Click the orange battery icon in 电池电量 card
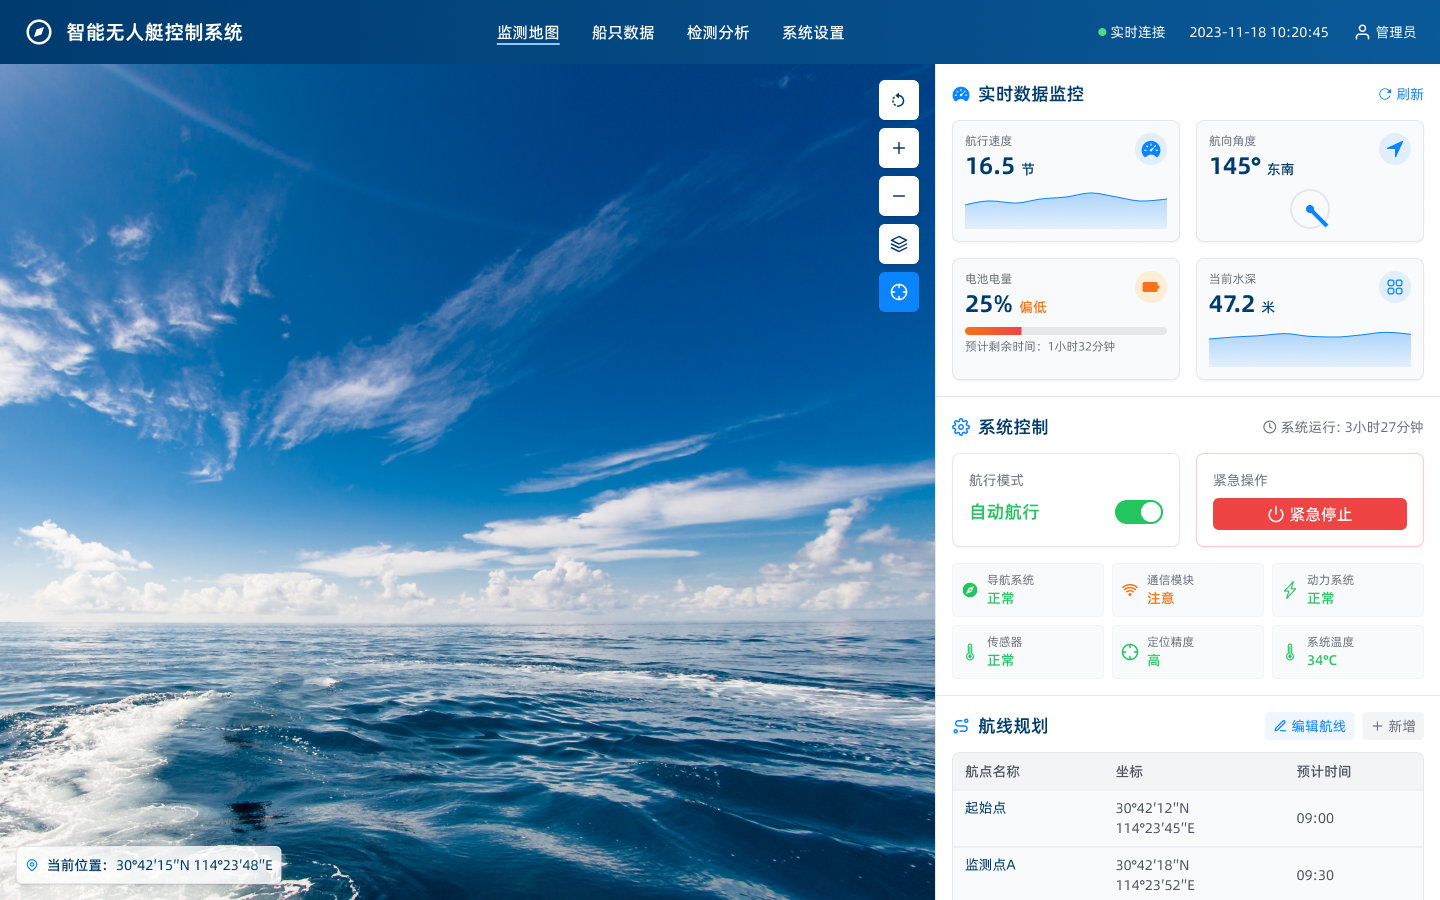 (1151, 287)
